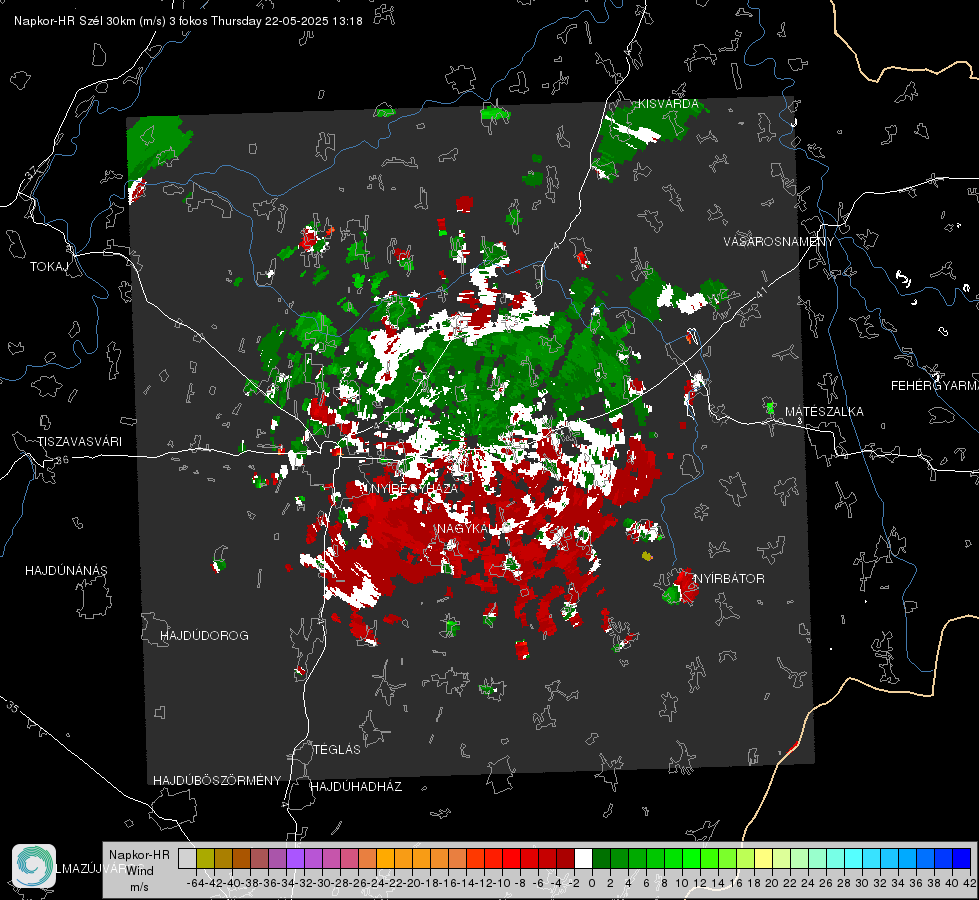The height and width of the screenshot is (900, 979).
Task: Pick the dark green 0-2 legend swatch
Action: (x=601, y=858)
